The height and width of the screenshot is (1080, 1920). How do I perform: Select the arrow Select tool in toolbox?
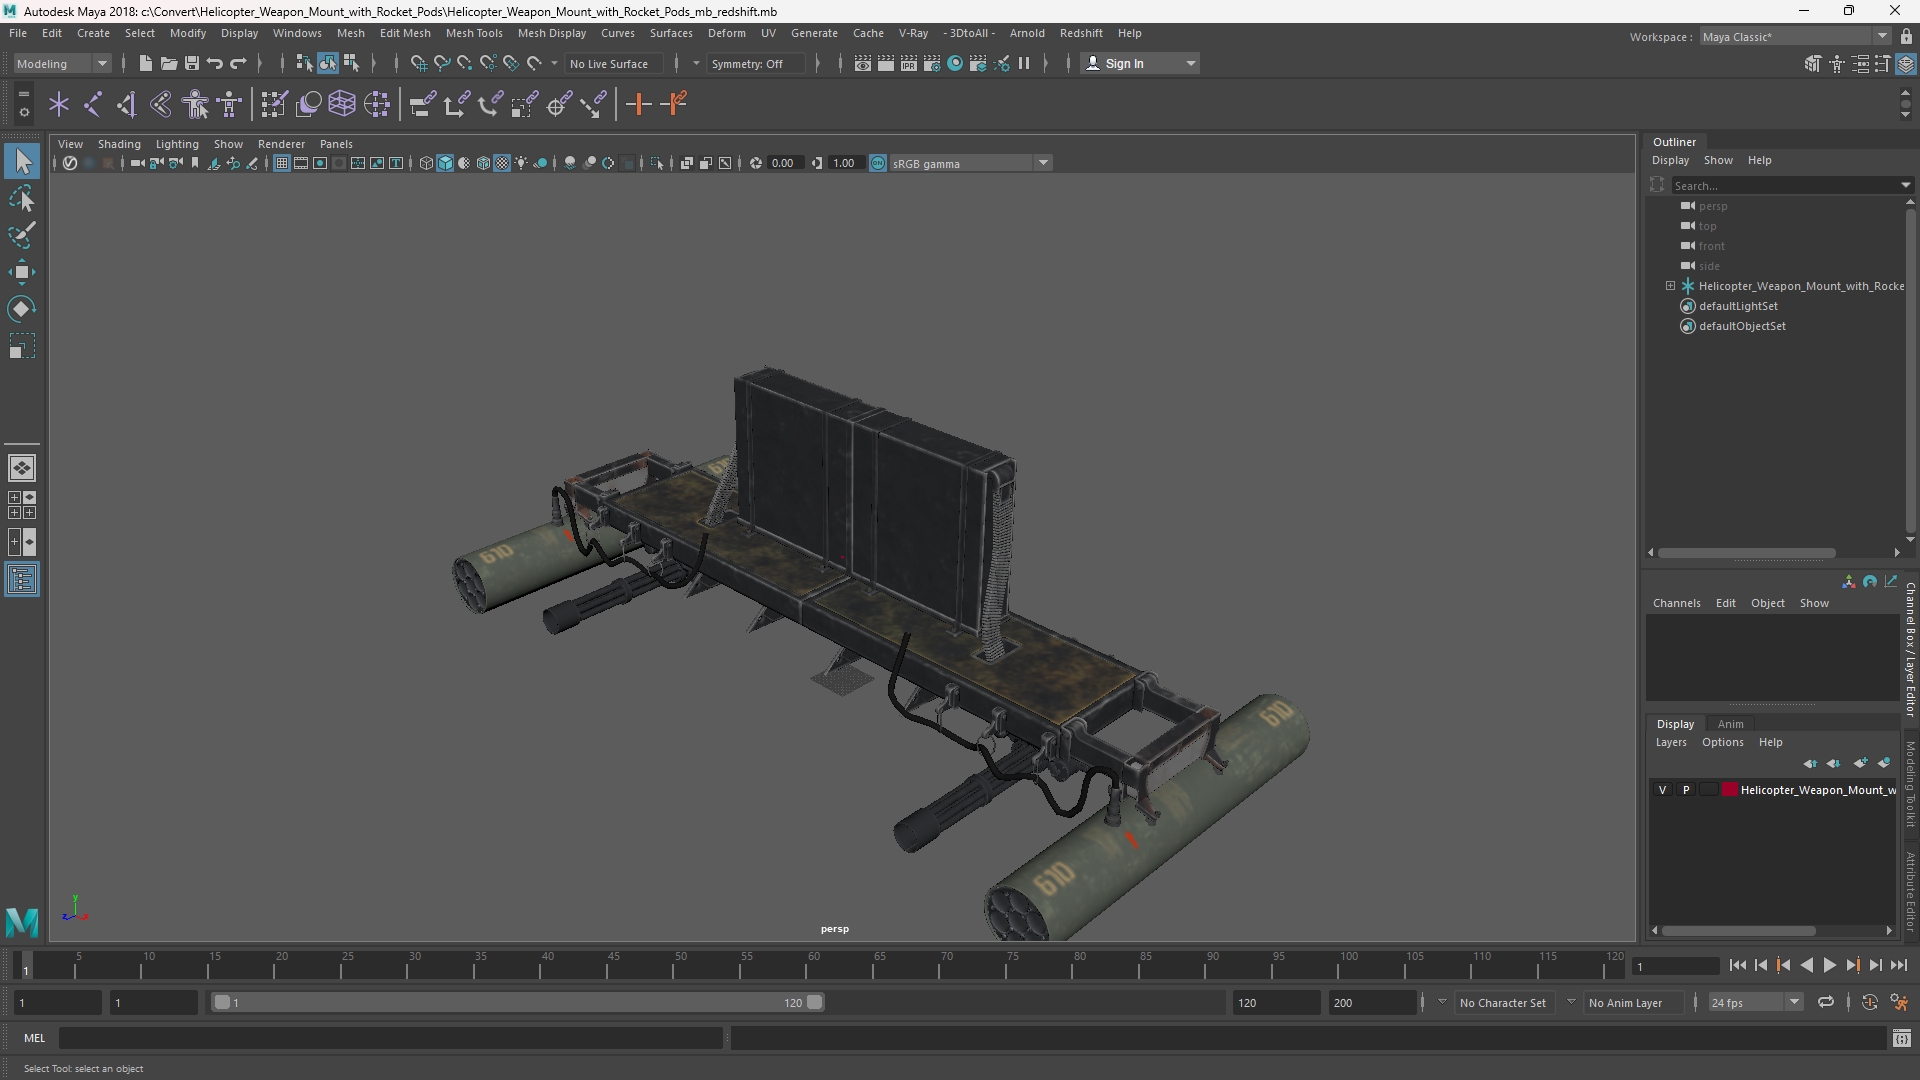[22, 161]
